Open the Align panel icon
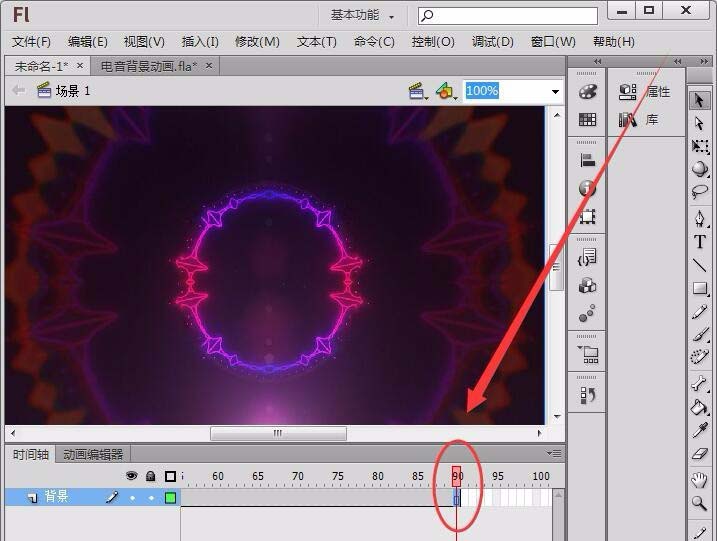The width and height of the screenshot is (717, 541). (x=588, y=161)
